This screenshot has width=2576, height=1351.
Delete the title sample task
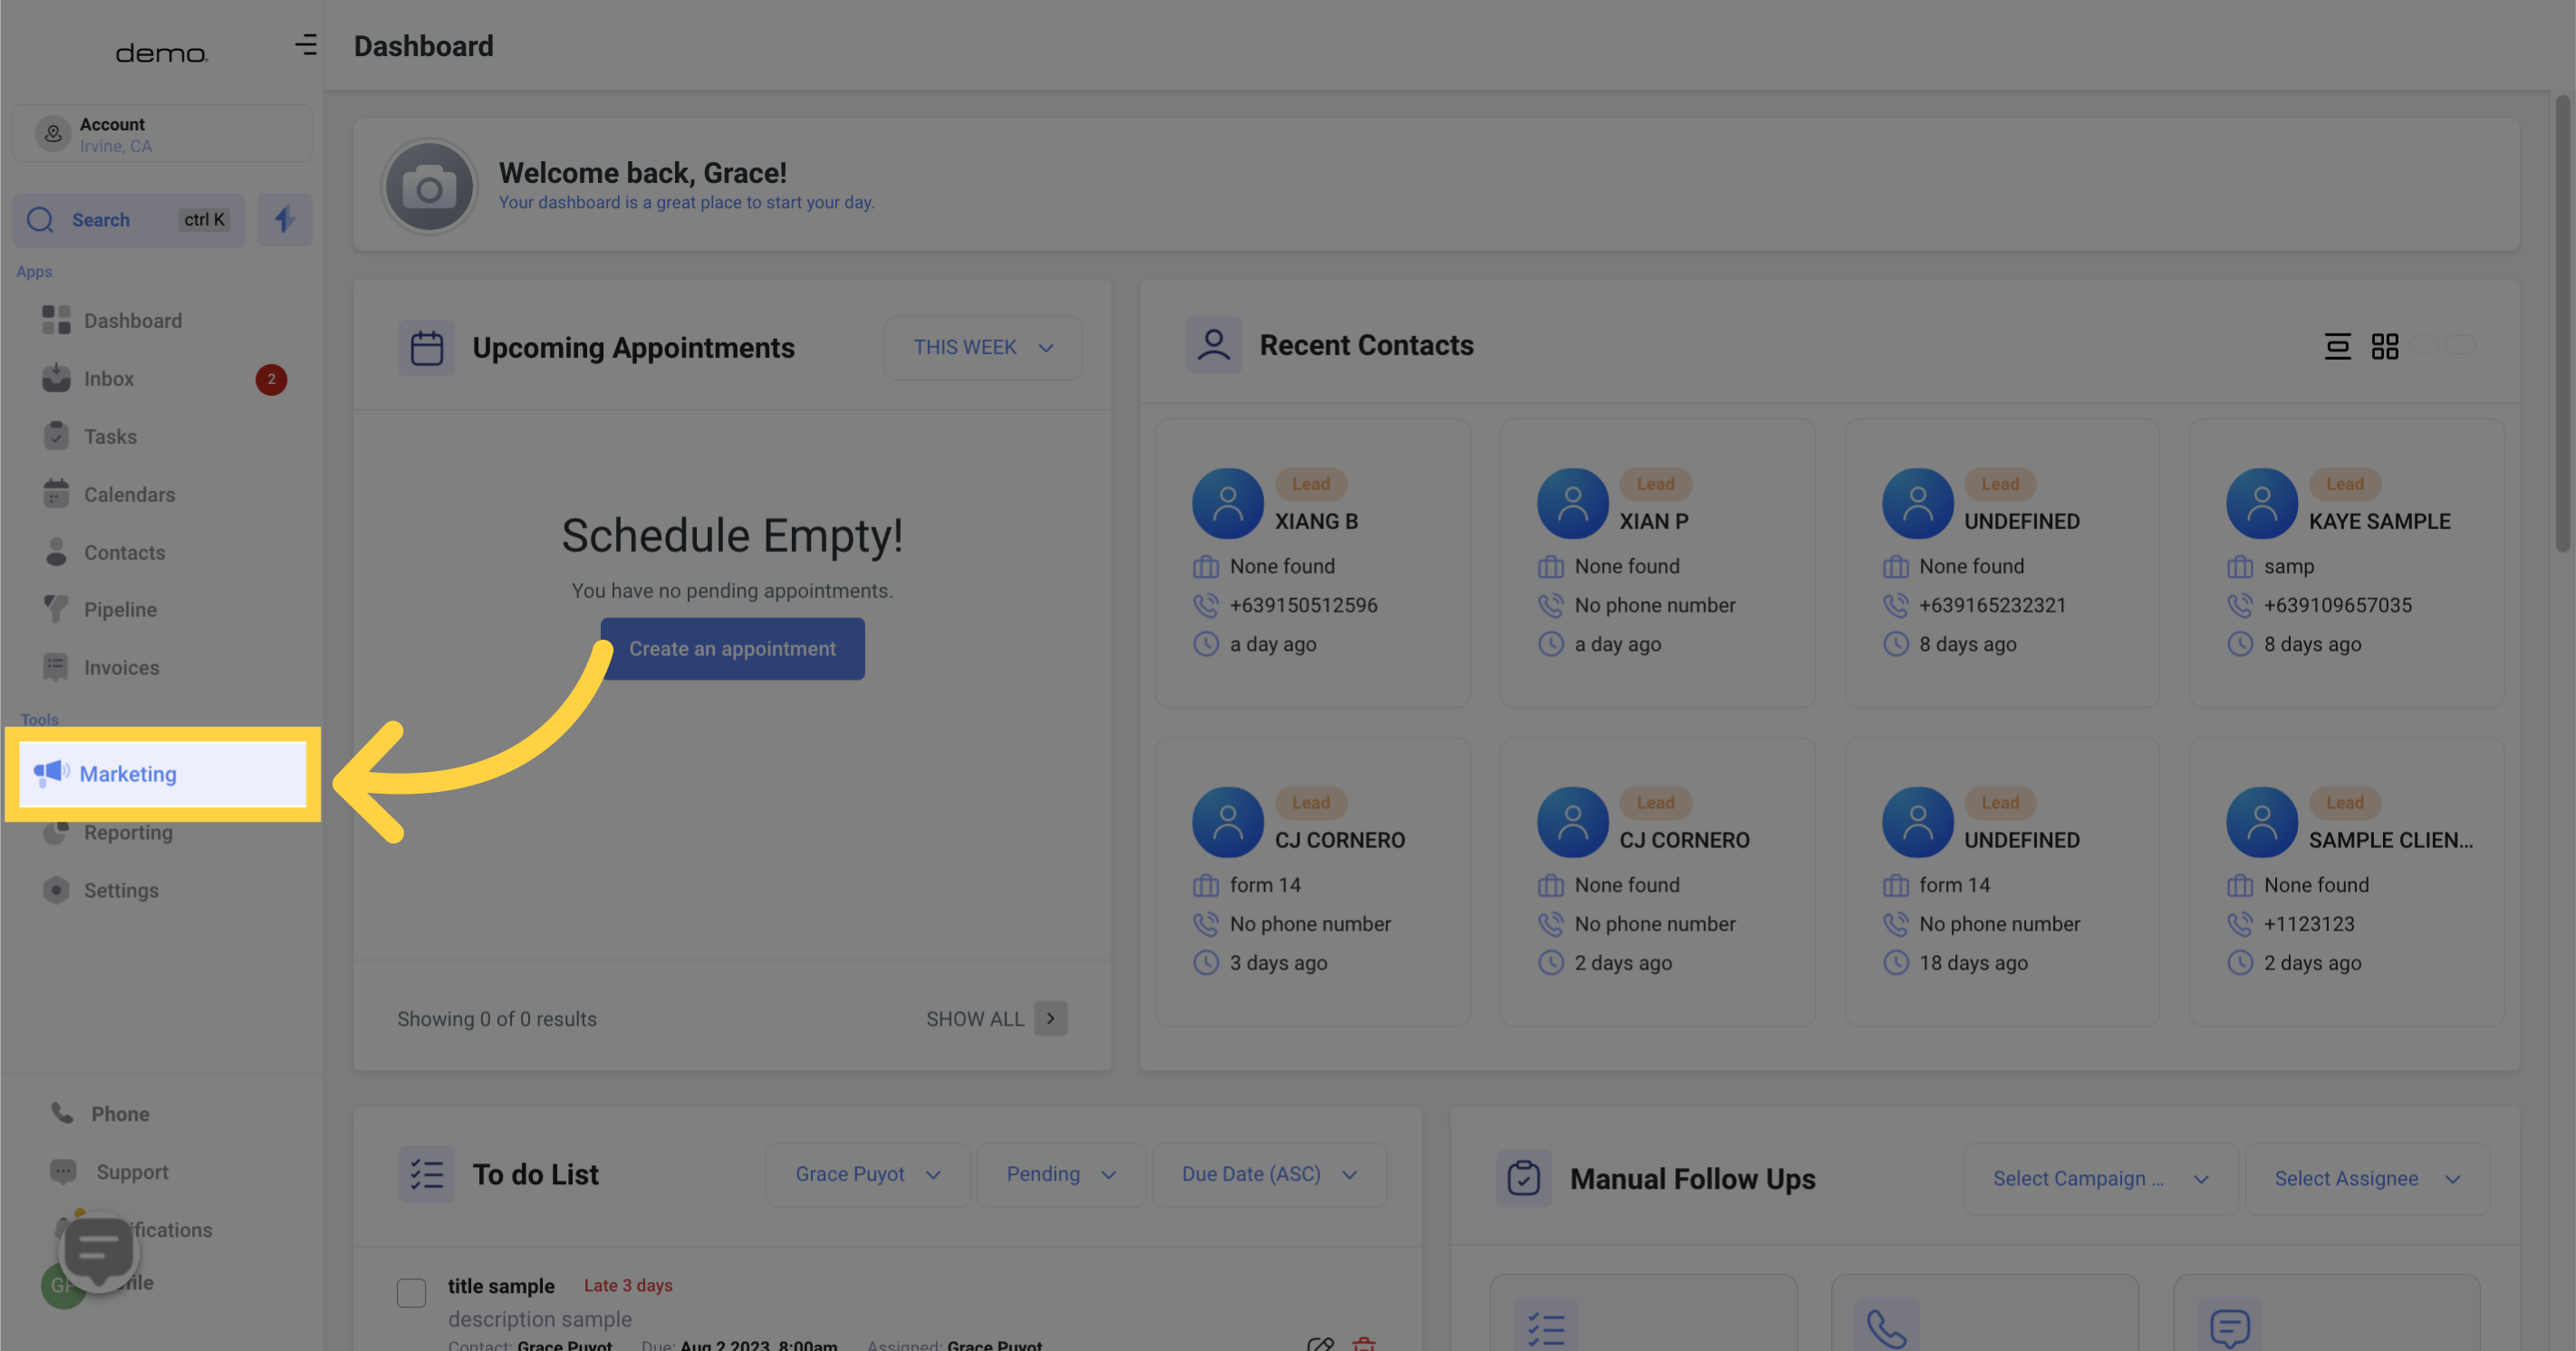tap(1364, 1343)
